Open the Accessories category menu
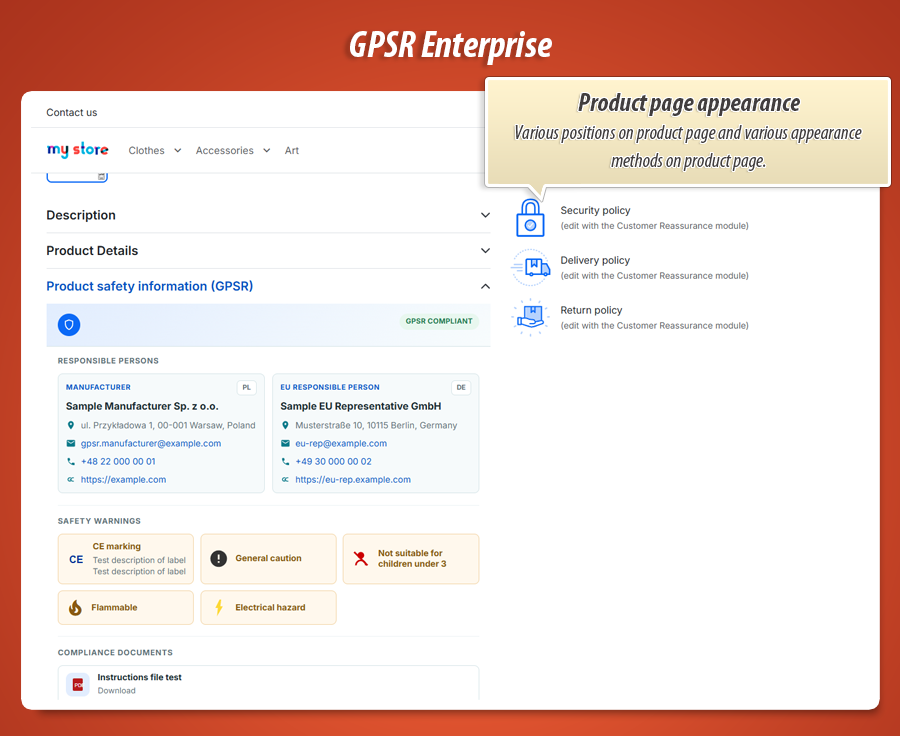The image size is (900, 736). (224, 150)
